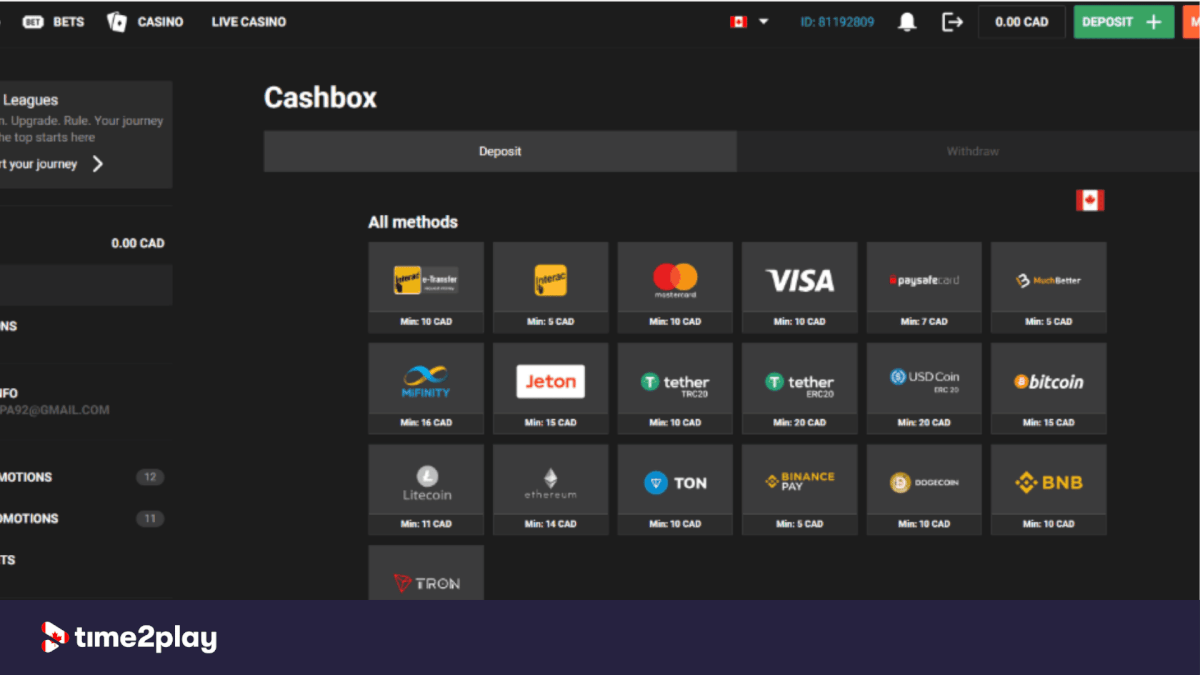
Task: Select the MiFinity payment tile
Action: coord(426,388)
